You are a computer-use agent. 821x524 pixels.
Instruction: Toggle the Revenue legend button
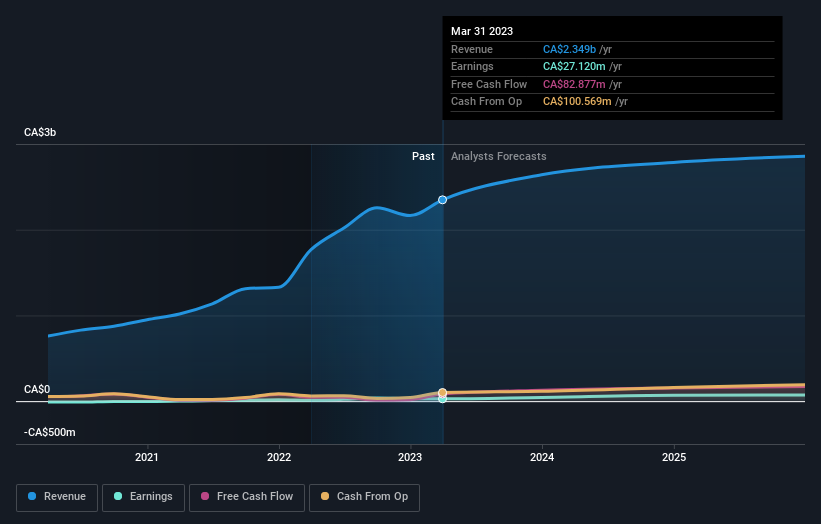click(57, 497)
